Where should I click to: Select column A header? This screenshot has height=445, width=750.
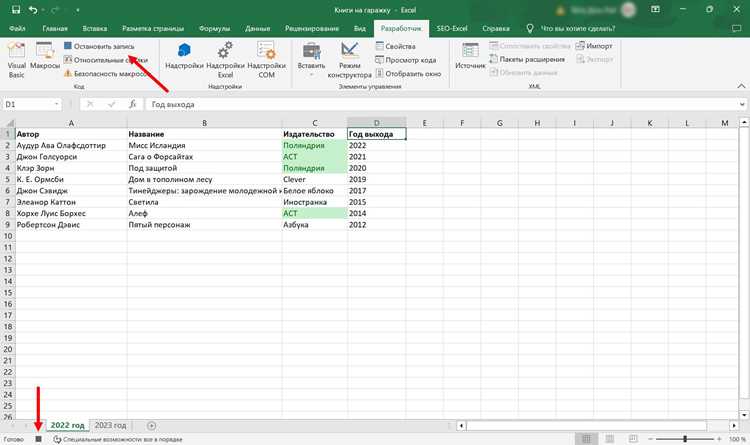coord(71,123)
